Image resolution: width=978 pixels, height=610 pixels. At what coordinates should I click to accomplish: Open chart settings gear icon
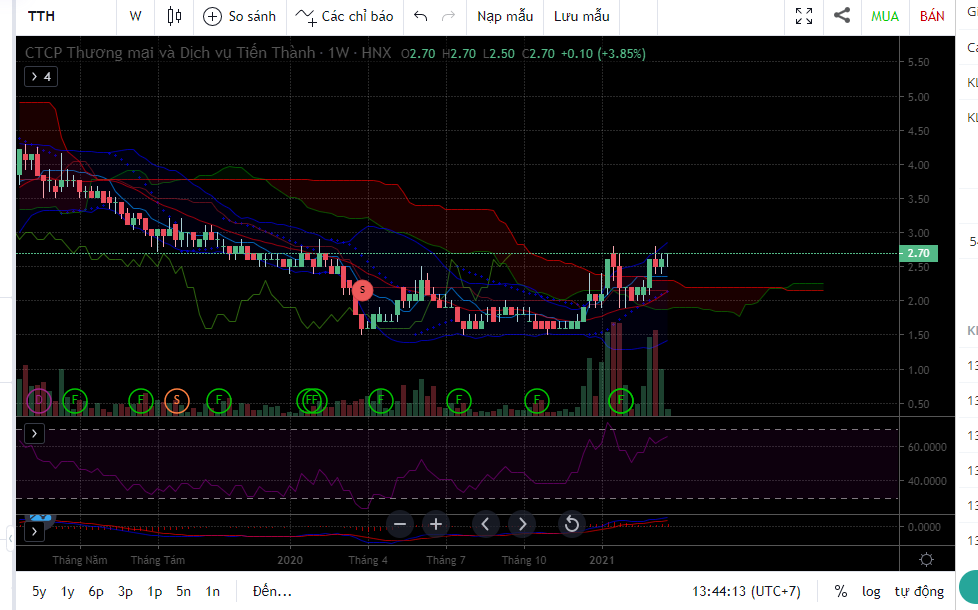tap(927, 560)
